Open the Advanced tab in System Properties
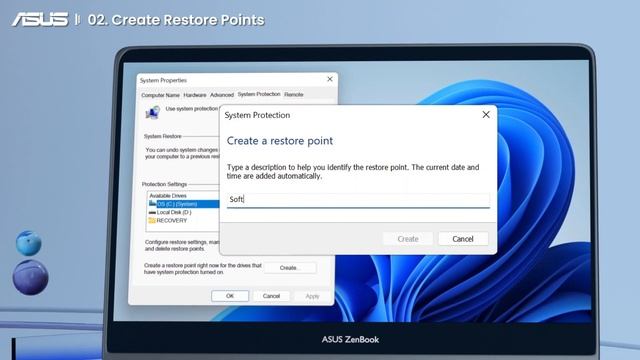This screenshot has width=640, height=360. [x=222, y=95]
